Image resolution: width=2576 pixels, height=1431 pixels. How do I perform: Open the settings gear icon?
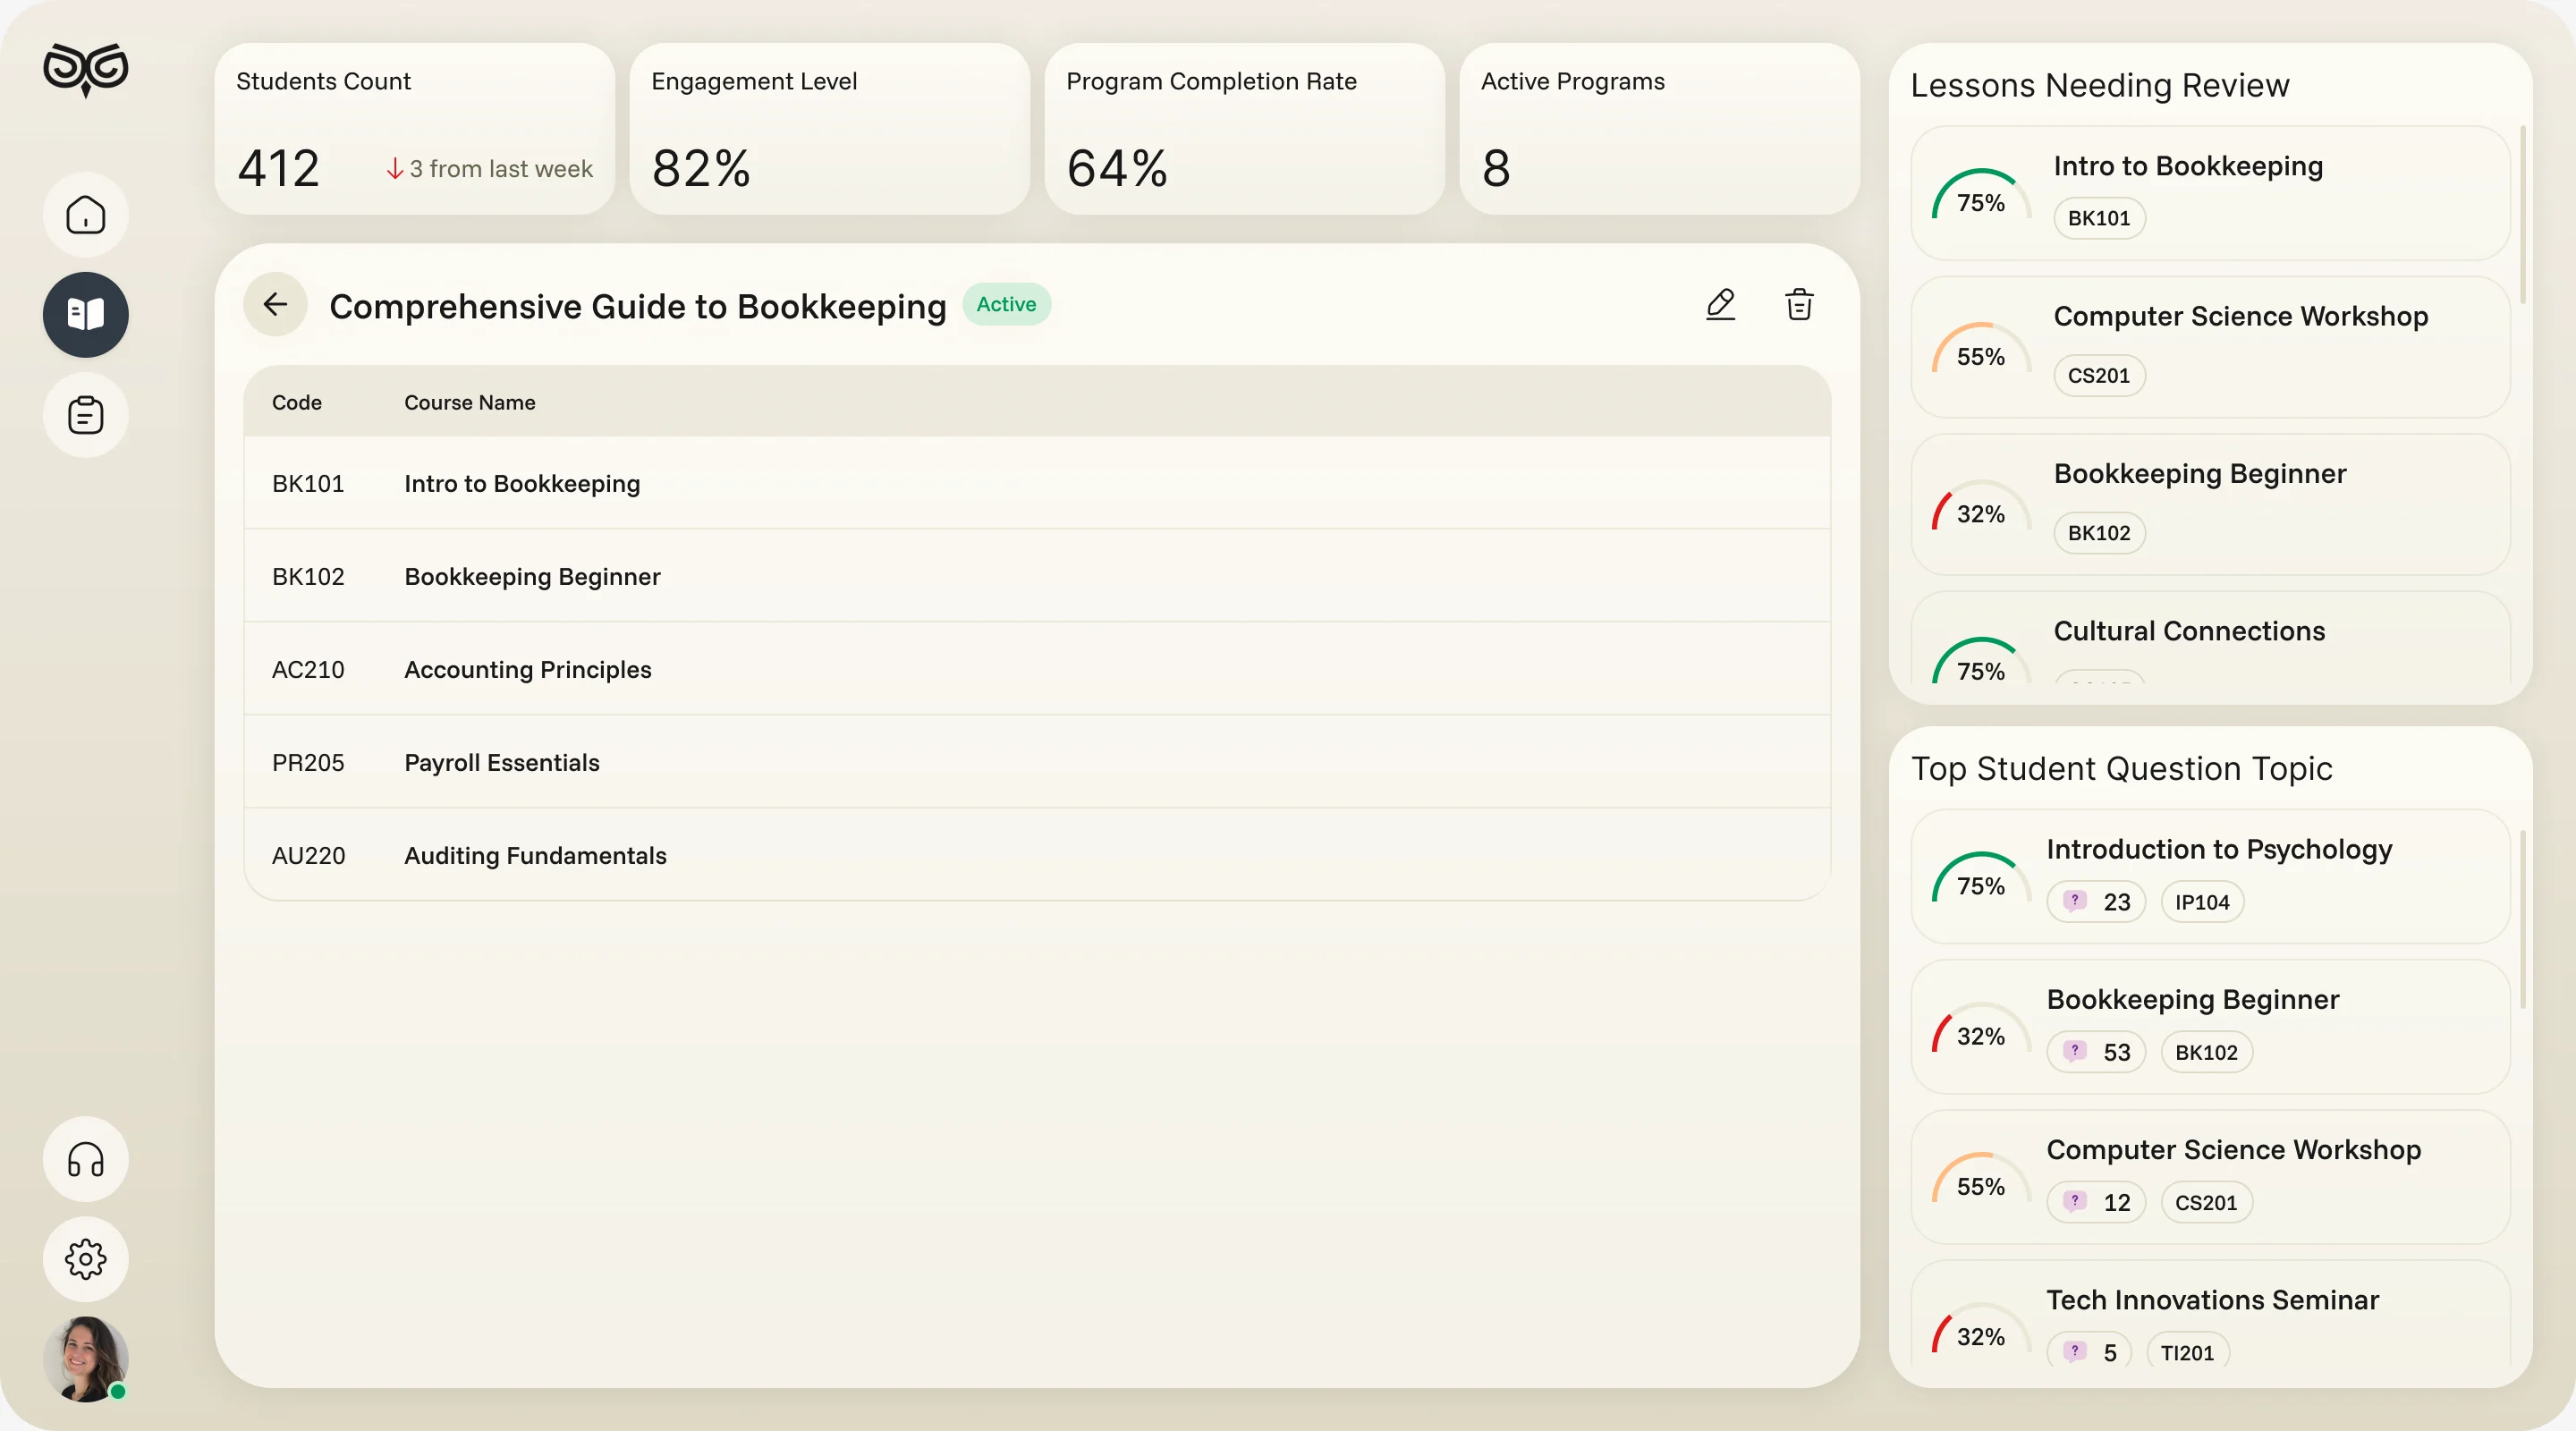click(86, 1260)
